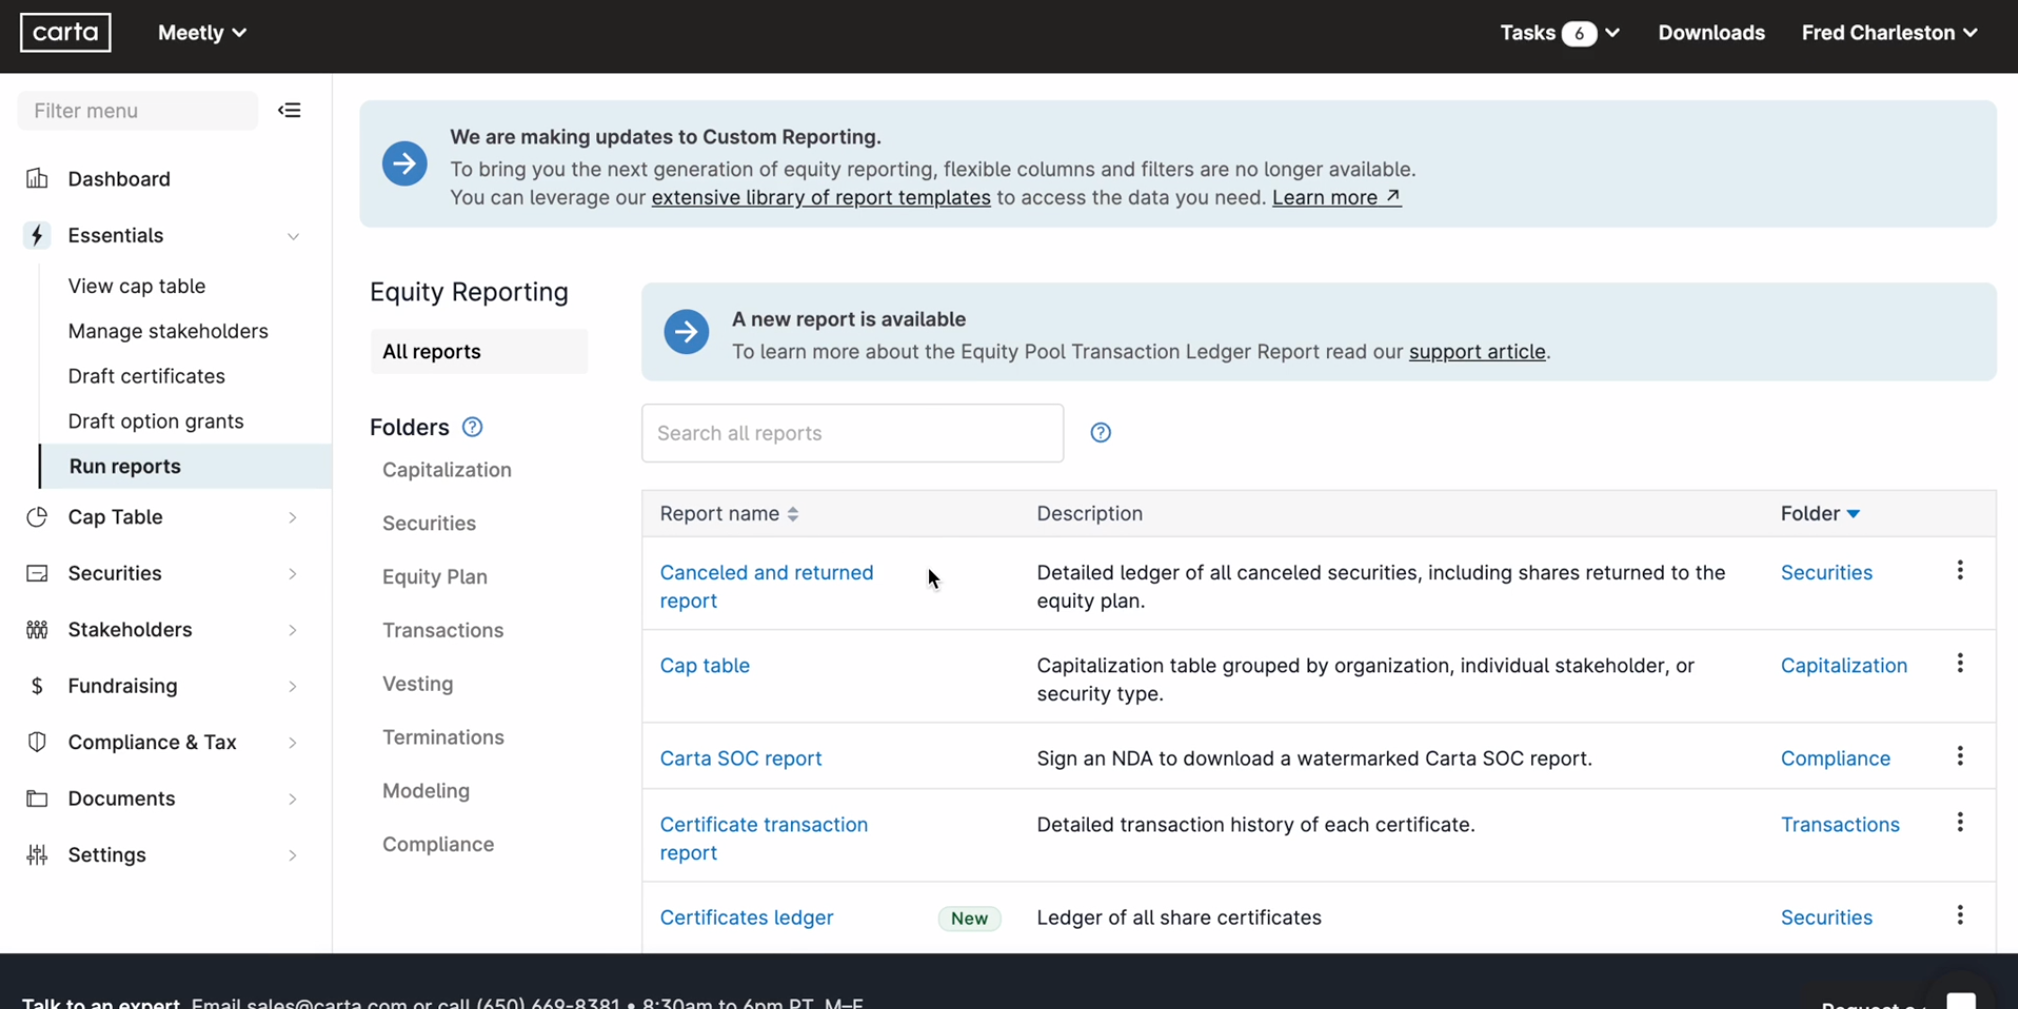Screen dimensions: 2018x1009
Task: Click the new report banner arrow icon
Action: pos(687,332)
